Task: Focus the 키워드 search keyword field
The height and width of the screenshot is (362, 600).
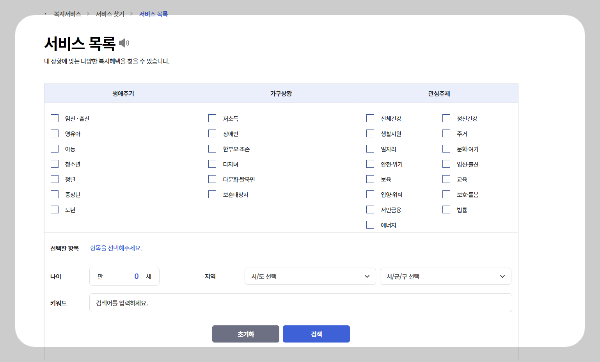Action: [x=300, y=303]
